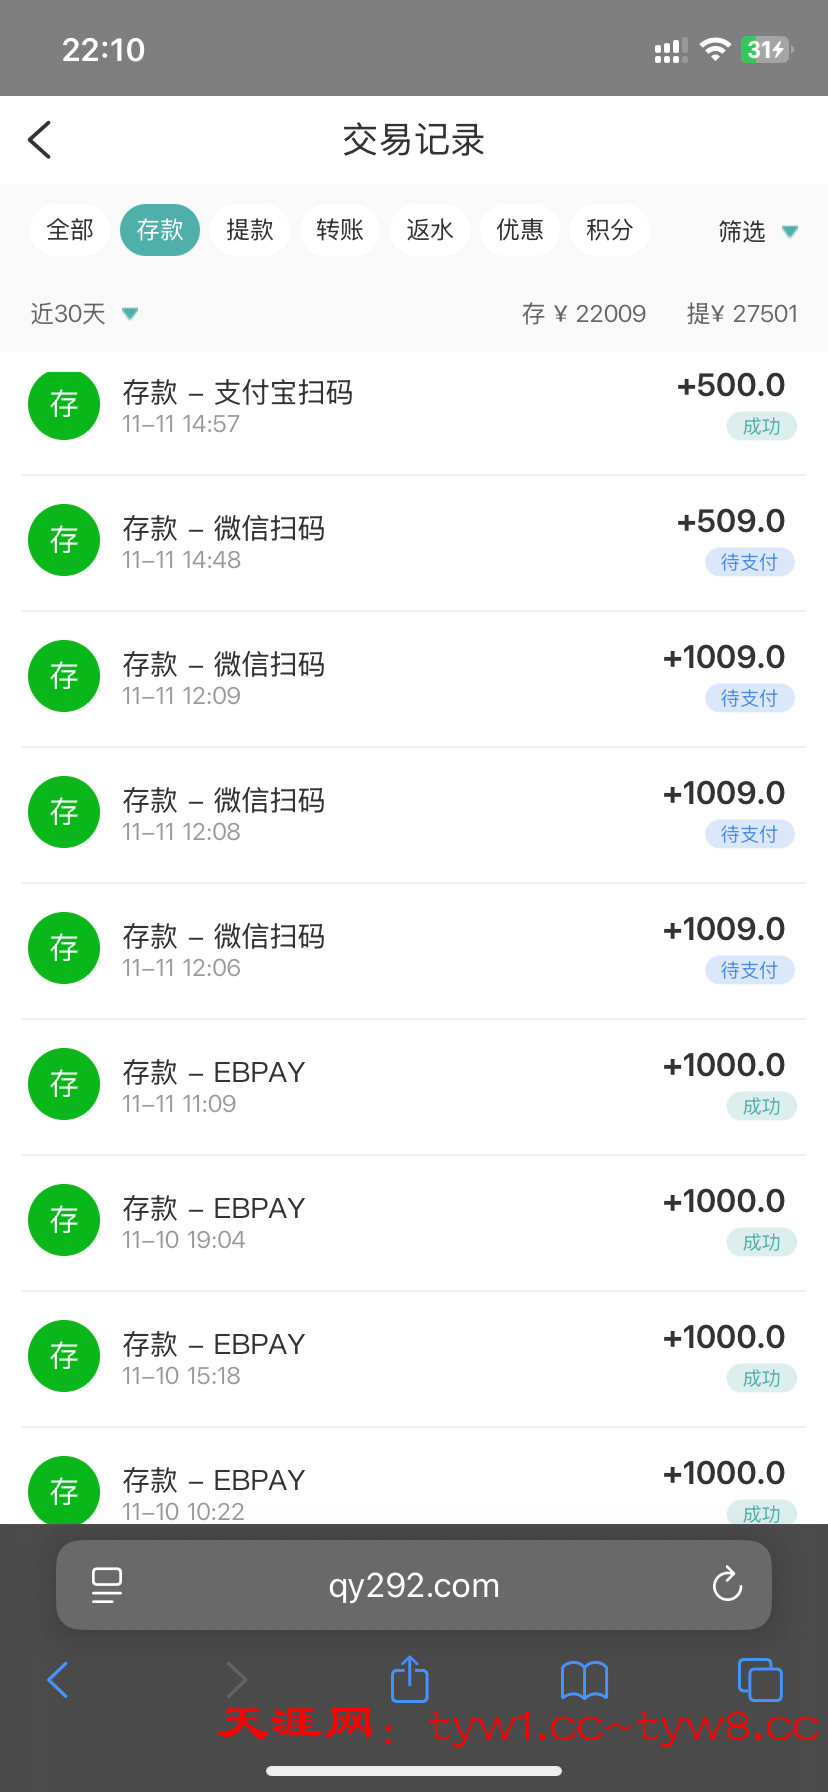Select the 优惠 filter chip
The width and height of the screenshot is (828, 1792).
(520, 230)
